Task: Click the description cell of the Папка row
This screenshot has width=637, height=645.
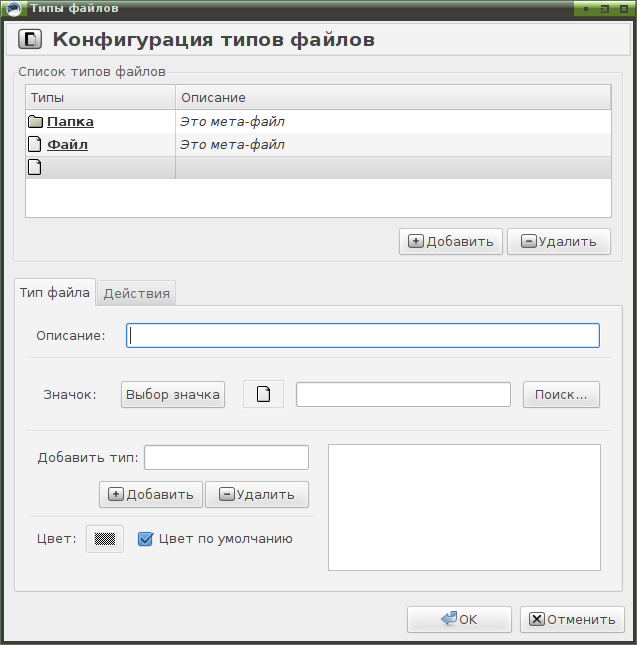Action: [394, 122]
